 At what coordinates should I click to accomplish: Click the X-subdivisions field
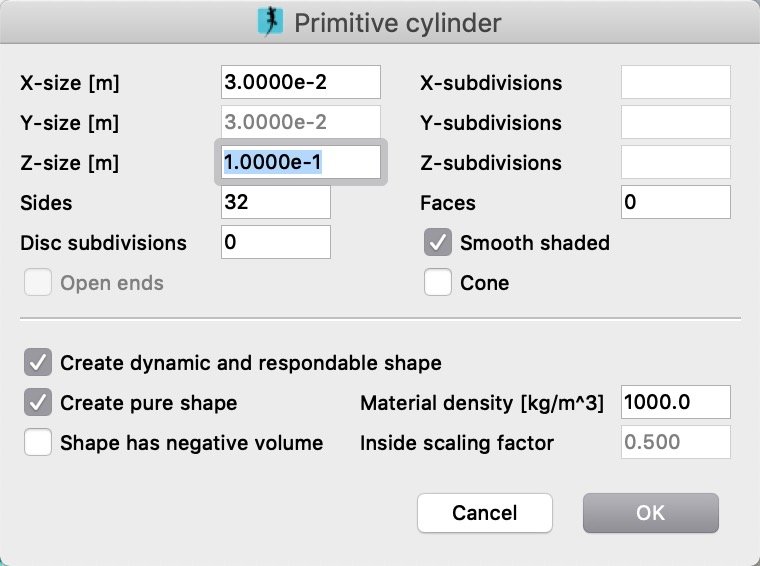coord(676,82)
